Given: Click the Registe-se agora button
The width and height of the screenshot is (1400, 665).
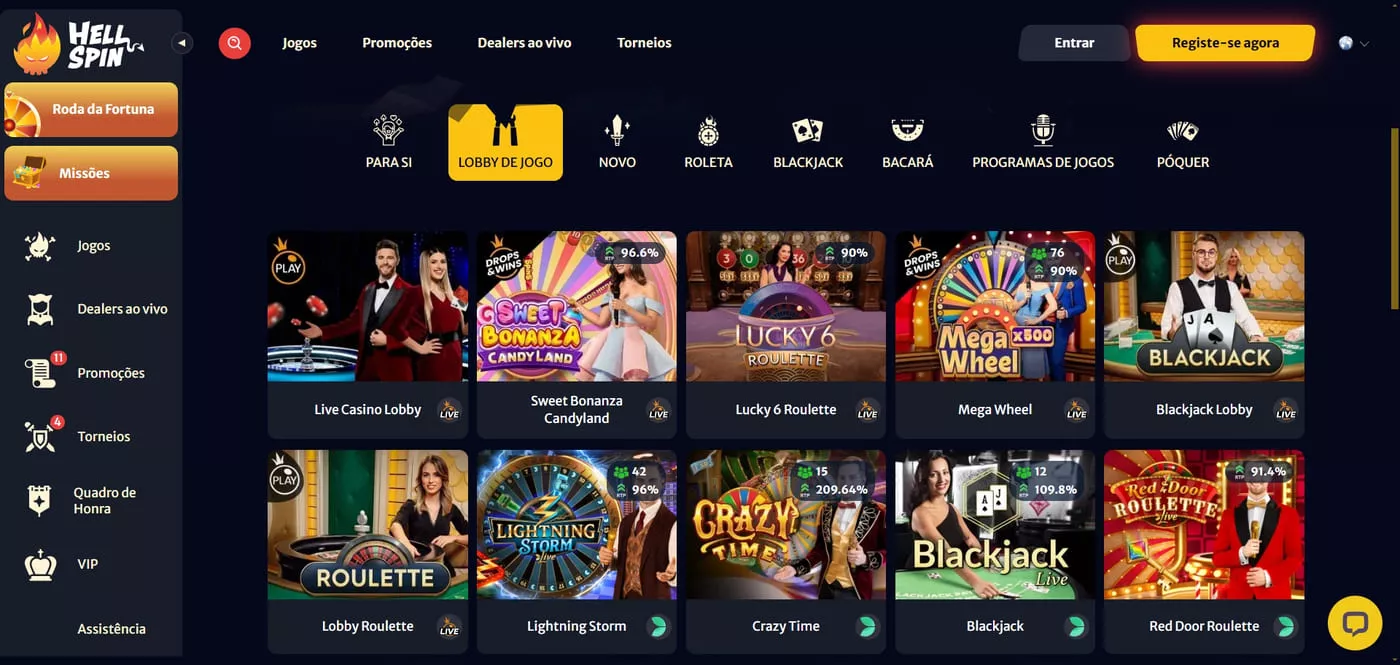Looking at the screenshot, I should point(1225,43).
